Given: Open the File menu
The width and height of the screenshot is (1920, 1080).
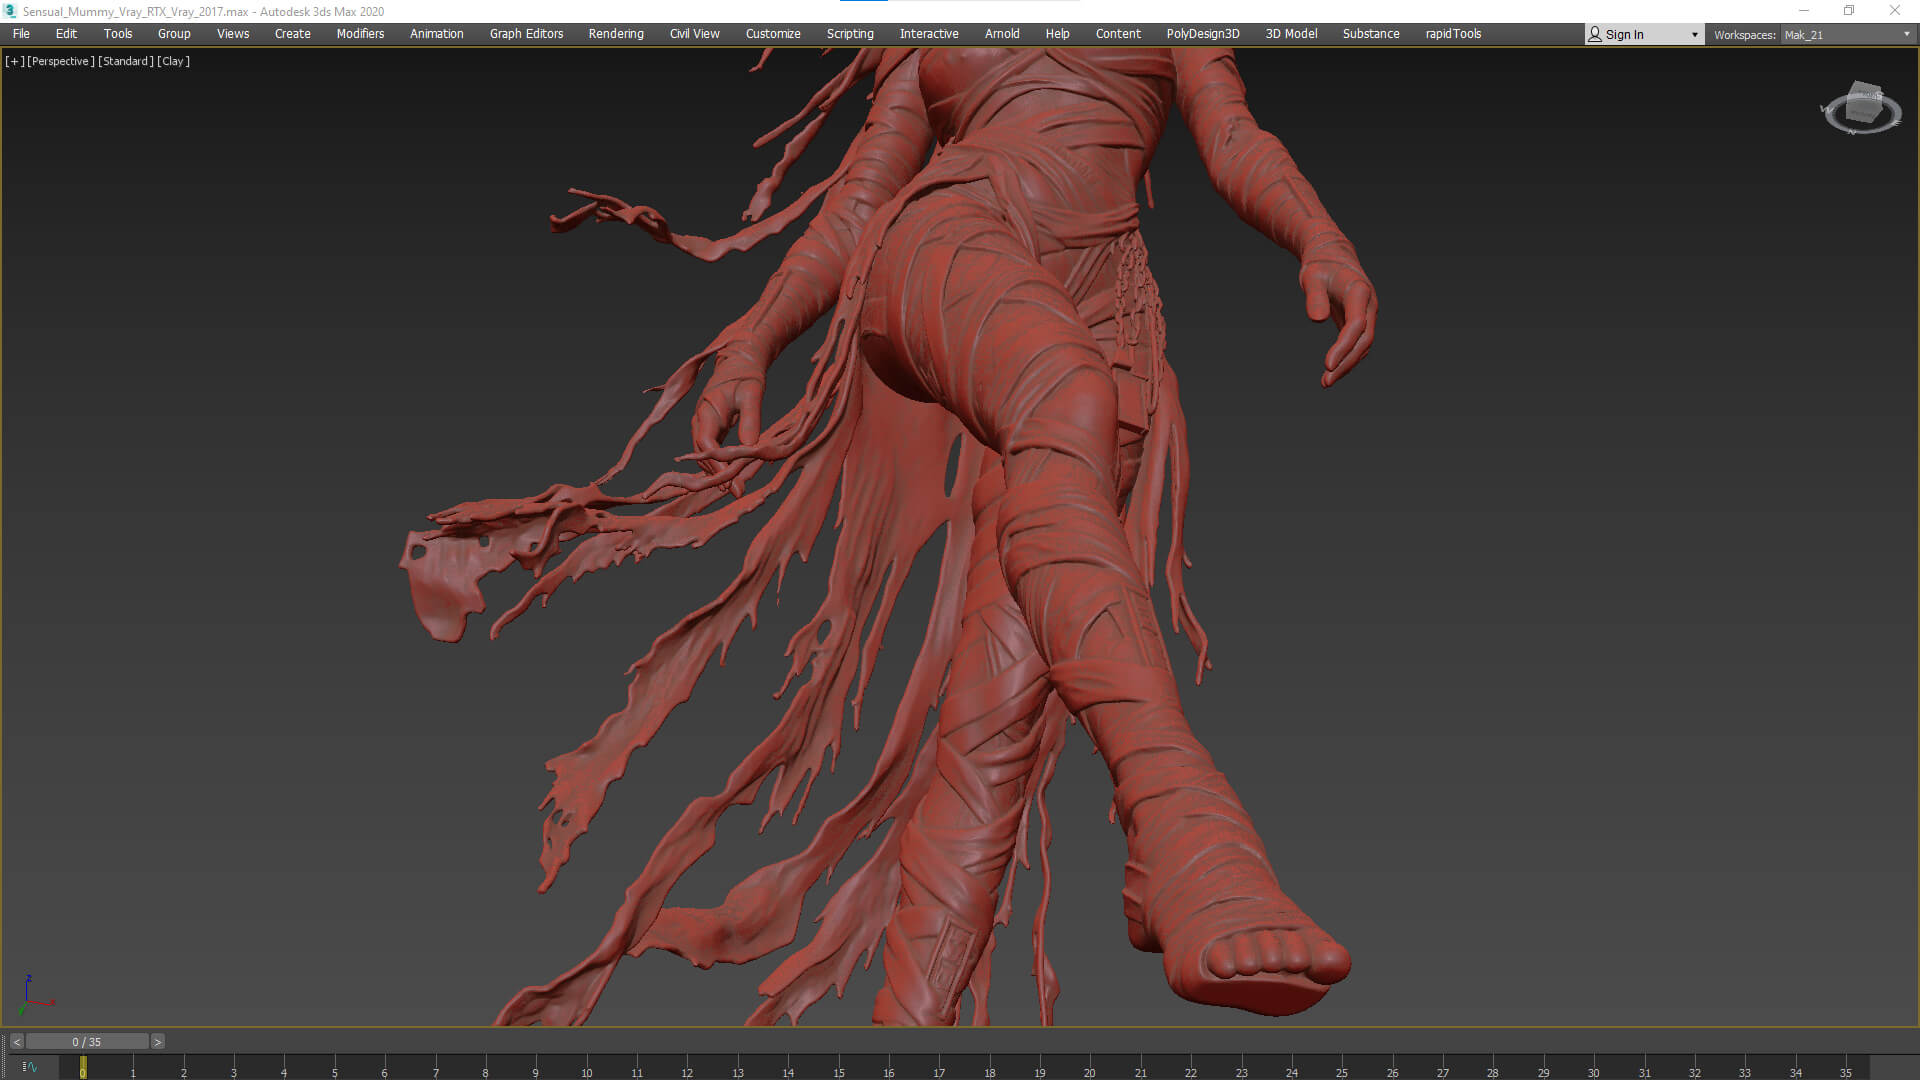Looking at the screenshot, I should tap(21, 34).
